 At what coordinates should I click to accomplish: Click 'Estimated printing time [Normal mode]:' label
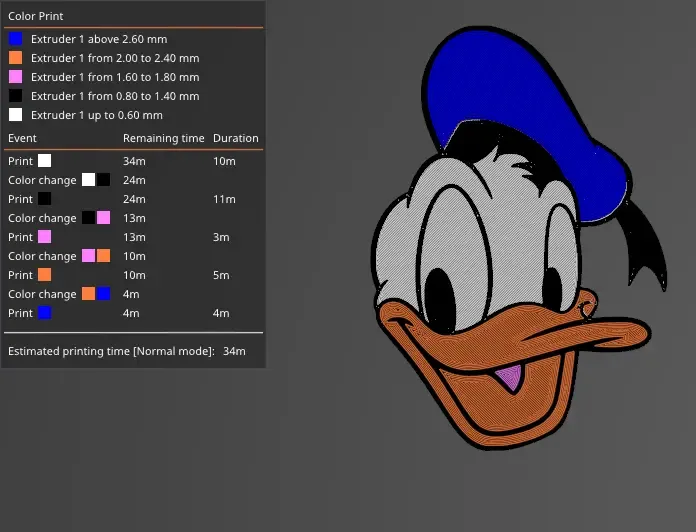coord(111,351)
